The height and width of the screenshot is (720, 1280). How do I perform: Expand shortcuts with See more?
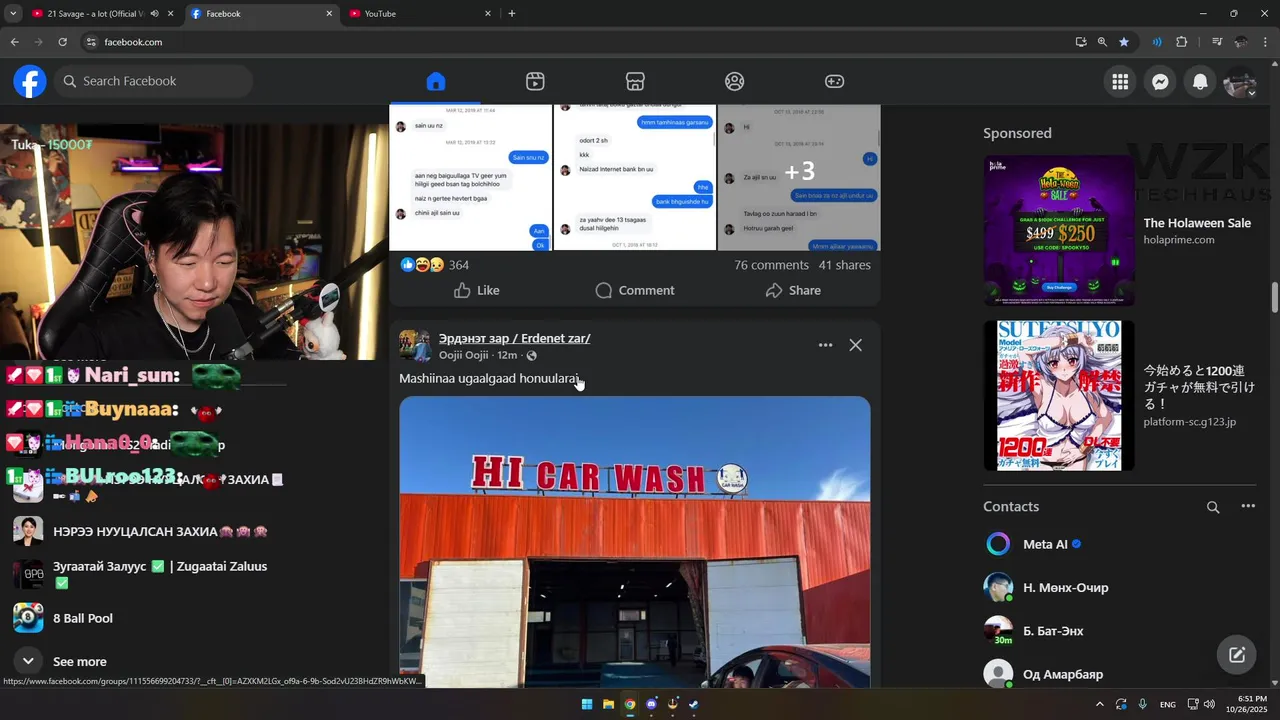[x=80, y=661]
